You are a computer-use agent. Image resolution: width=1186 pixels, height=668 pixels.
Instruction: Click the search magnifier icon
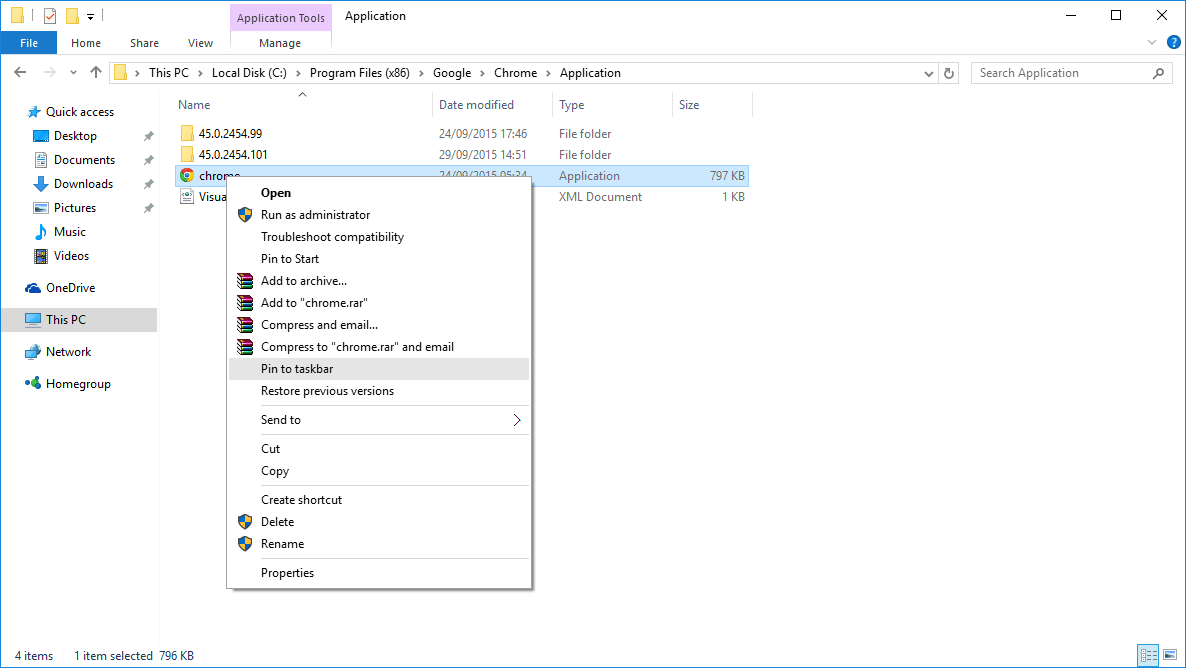coord(1158,73)
